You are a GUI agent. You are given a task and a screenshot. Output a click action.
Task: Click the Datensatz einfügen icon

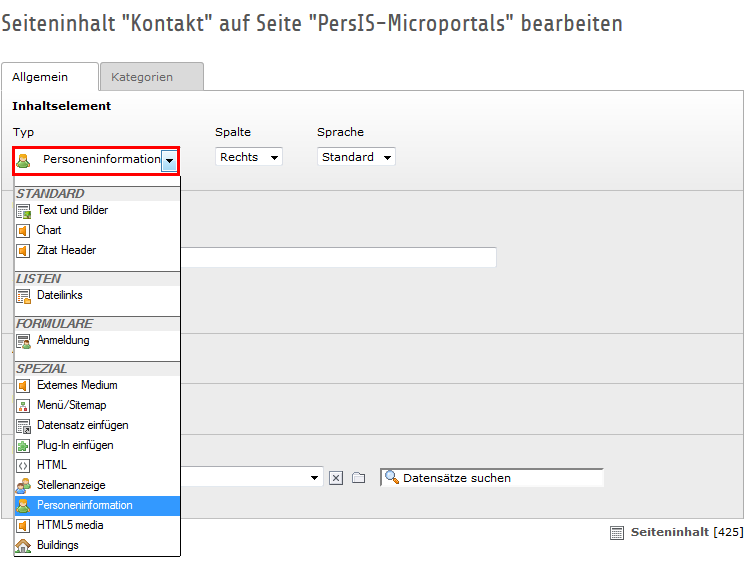pos(23,426)
